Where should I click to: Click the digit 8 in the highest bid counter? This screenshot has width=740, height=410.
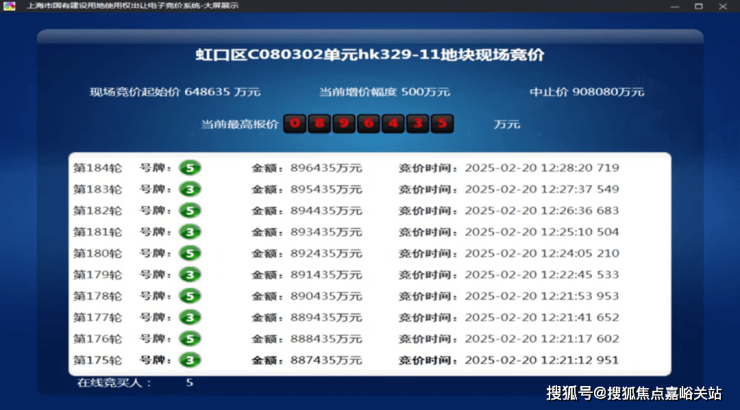(x=319, y=124)
